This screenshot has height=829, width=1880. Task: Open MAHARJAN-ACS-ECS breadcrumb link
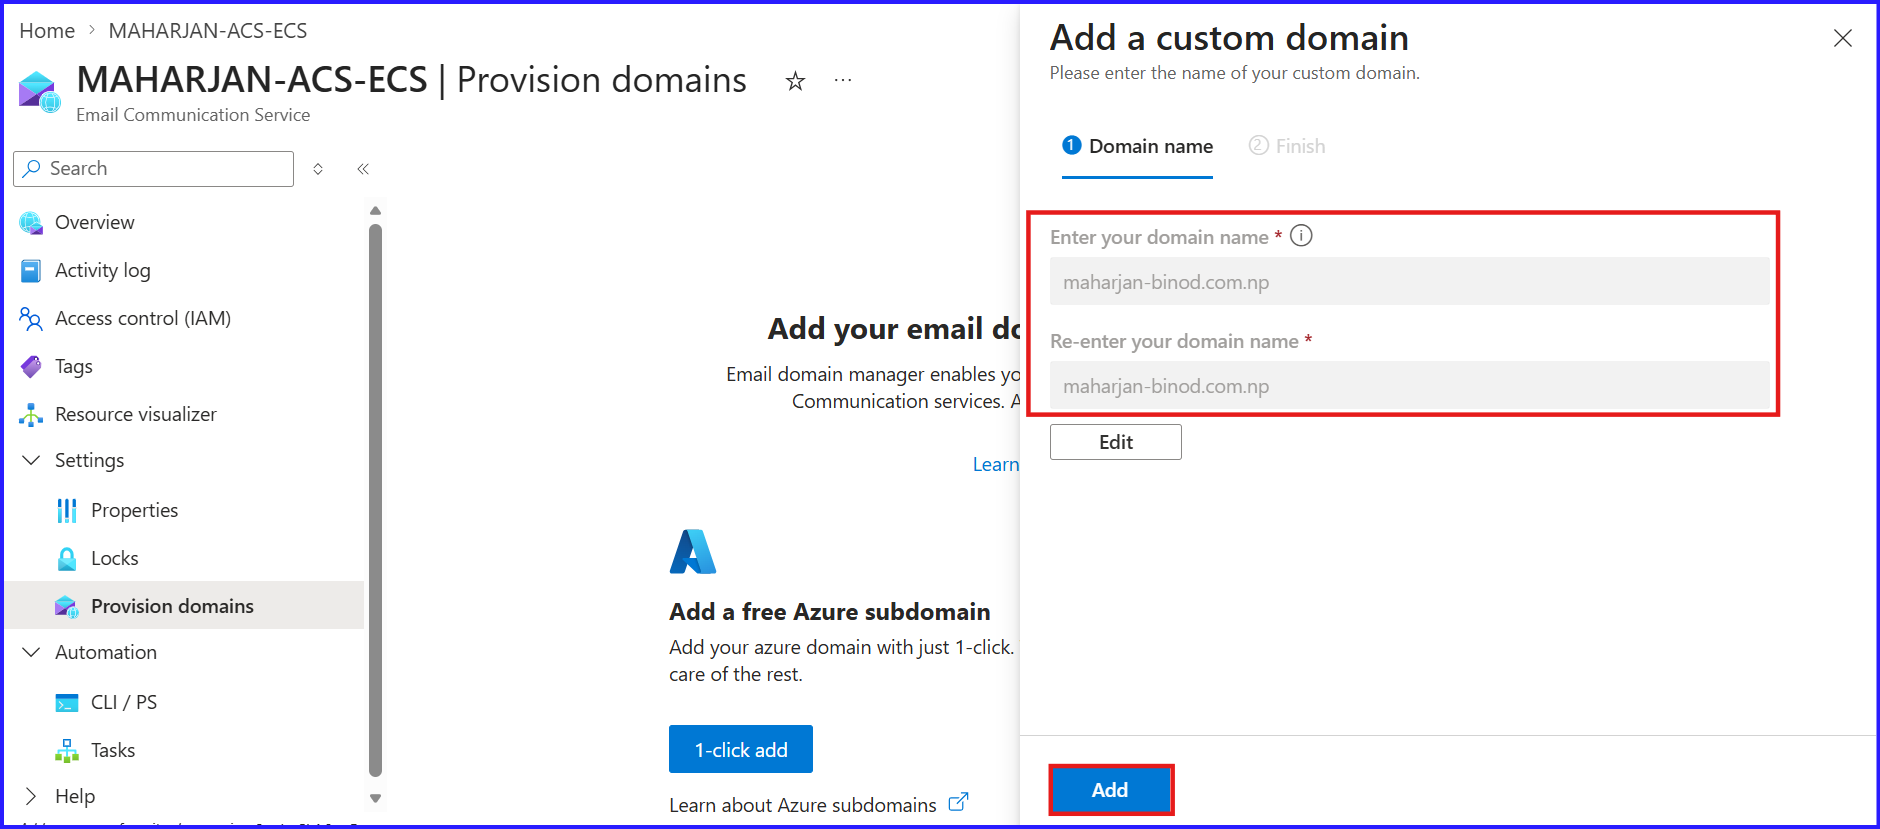[x=208, y=31]
